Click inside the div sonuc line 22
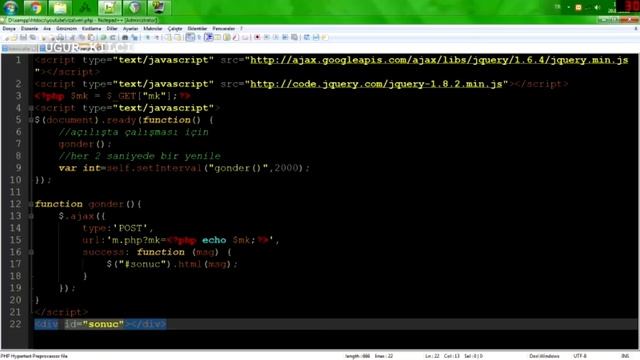640x360 pixels. 100,324
